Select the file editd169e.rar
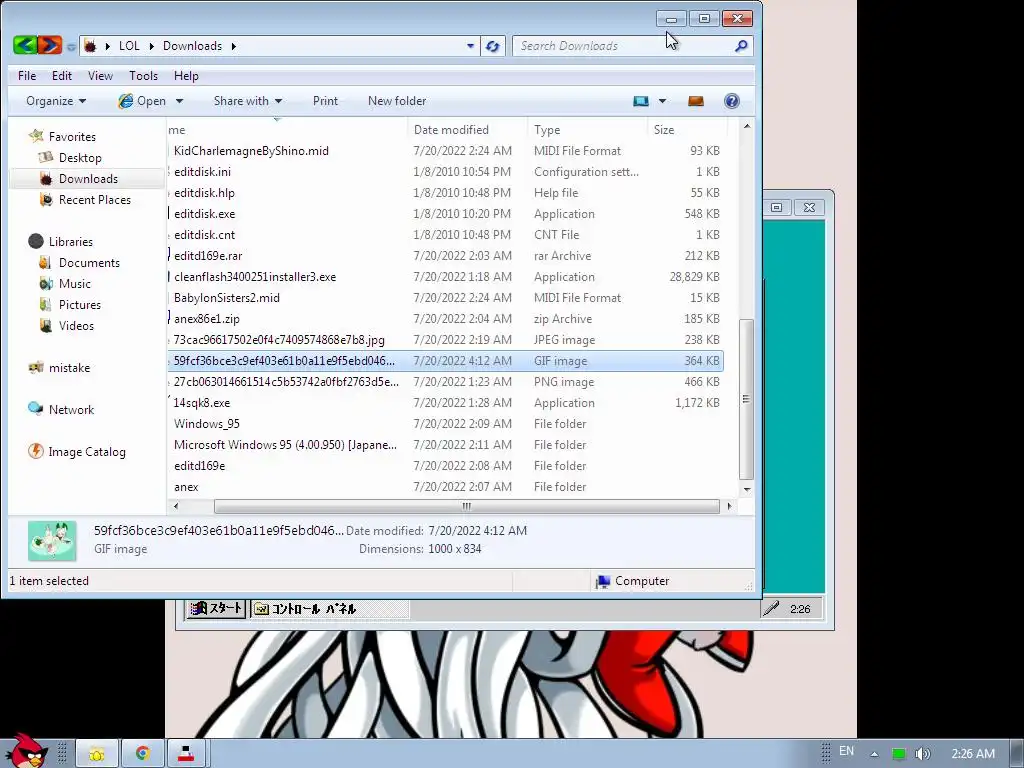This screenshot has width=1024, height=768. [x=208, y=255]
